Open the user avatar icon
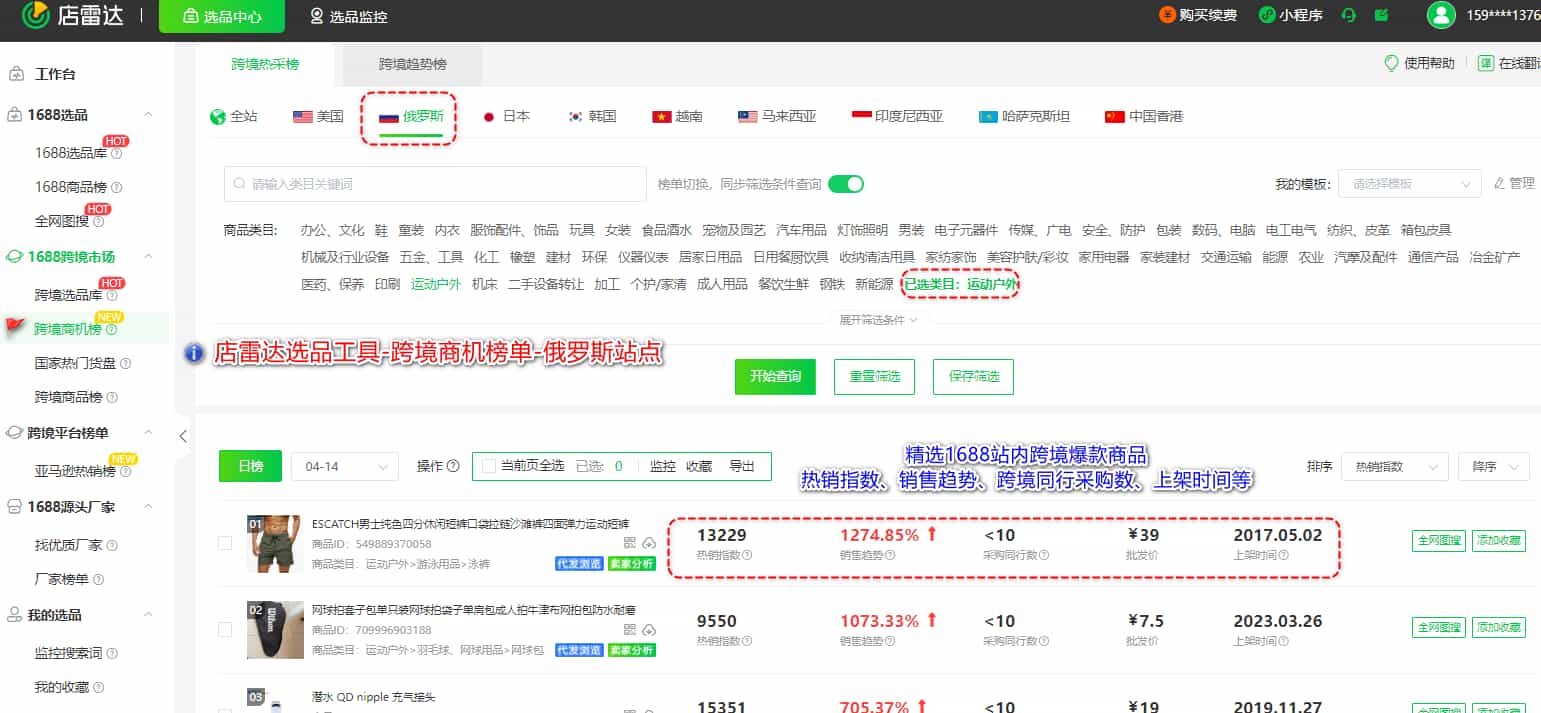The height and width of the screenshot is (713, 1541). click(1439, 16)
